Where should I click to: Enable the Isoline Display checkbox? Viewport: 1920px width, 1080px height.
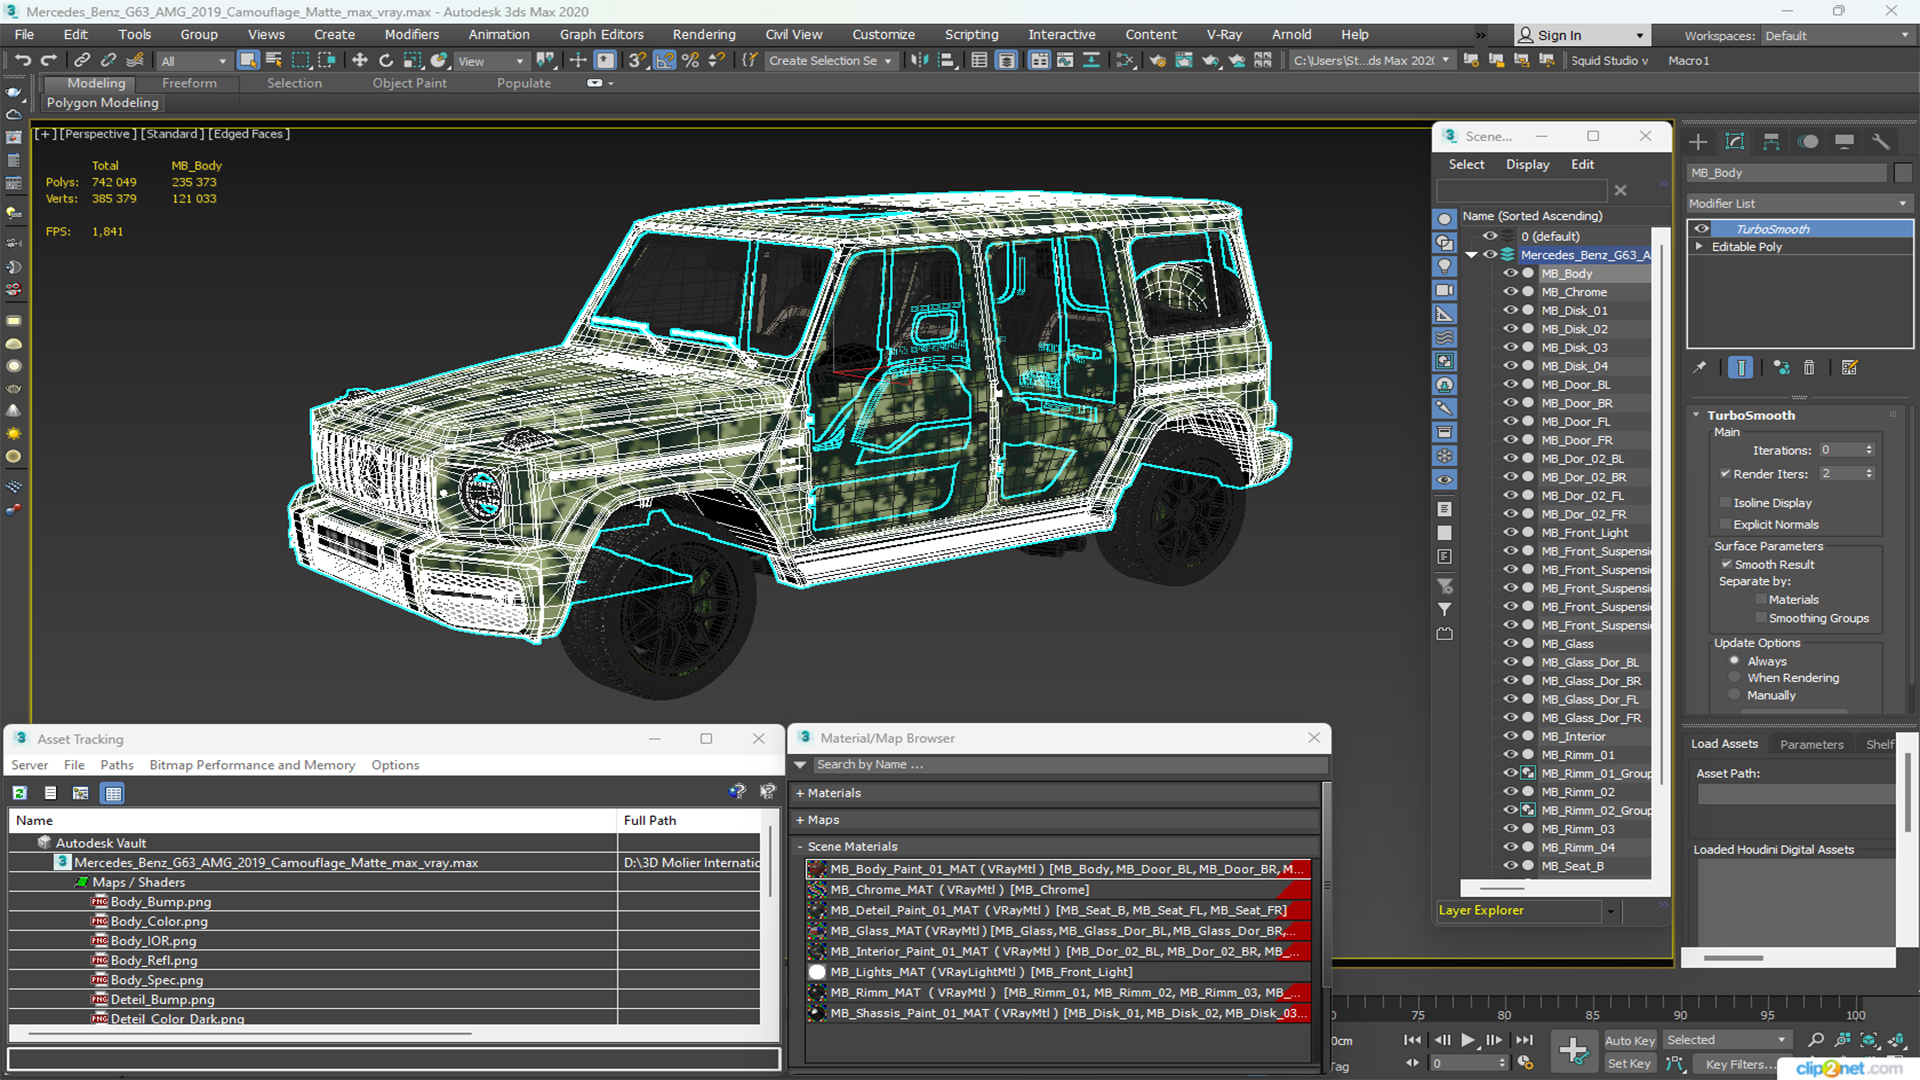click(x=1725, y=503)
